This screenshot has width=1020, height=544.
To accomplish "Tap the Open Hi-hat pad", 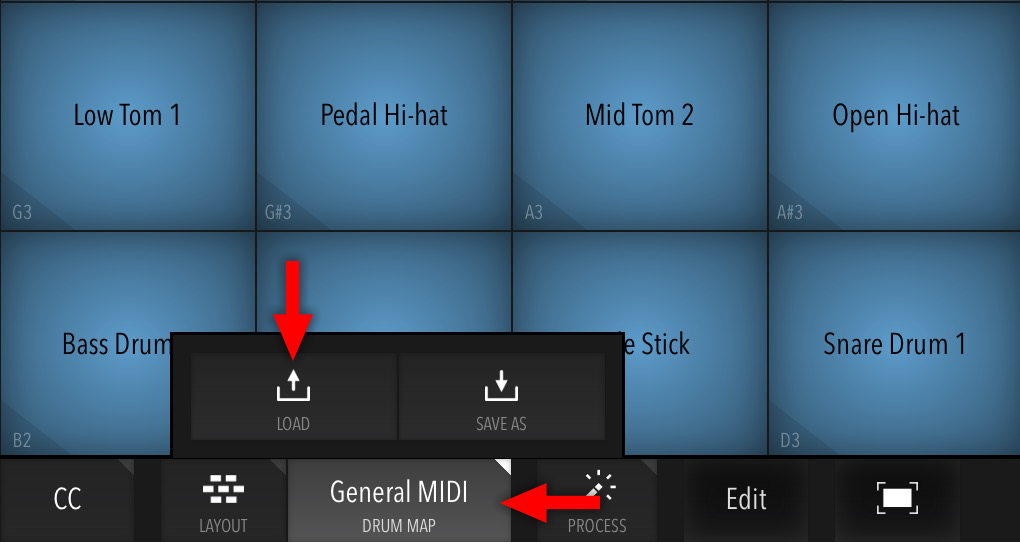I will [895, 116].
